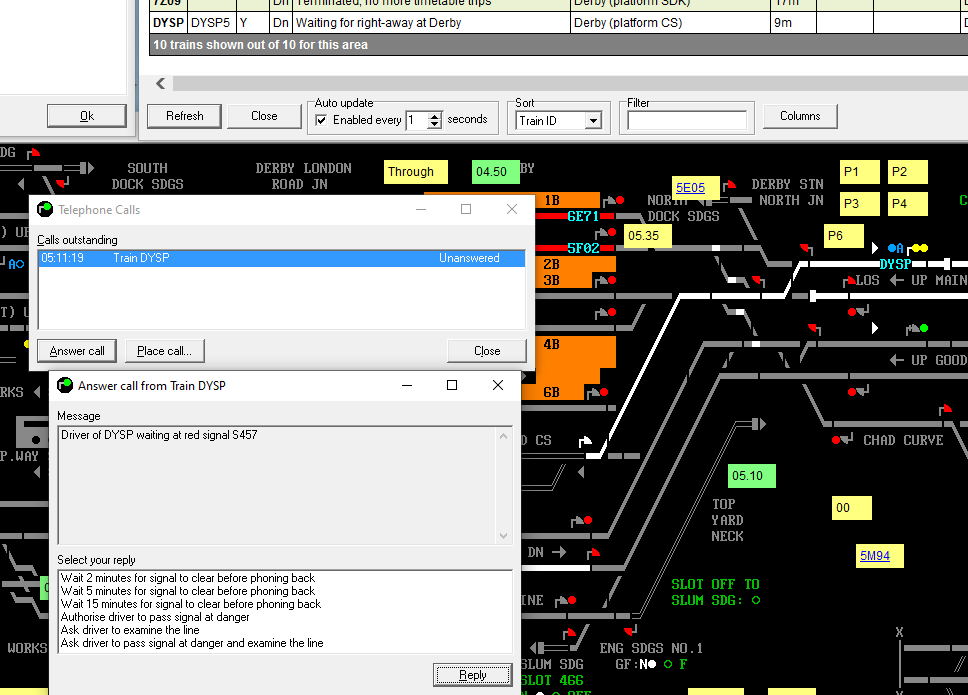Click the Telephone Calls window title icon

tap(45, 210)
